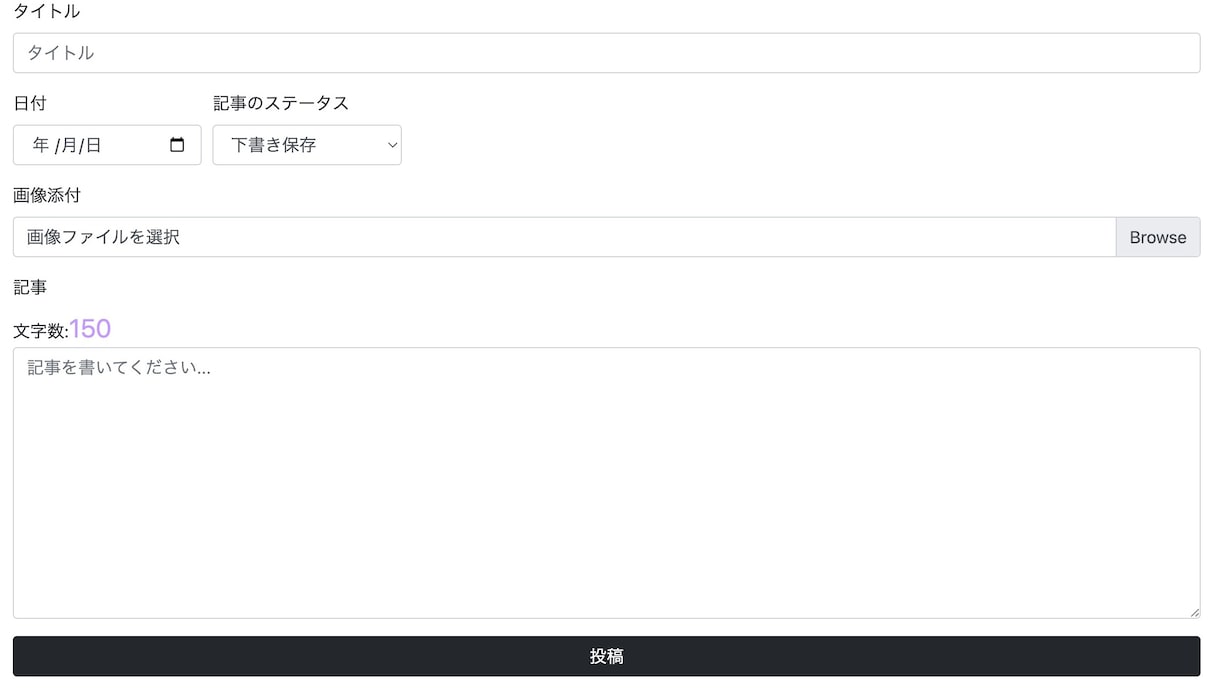Click the 画像ファイルを選択 file input box
This screenshot has height=690, width=1220.
(564, 237)
